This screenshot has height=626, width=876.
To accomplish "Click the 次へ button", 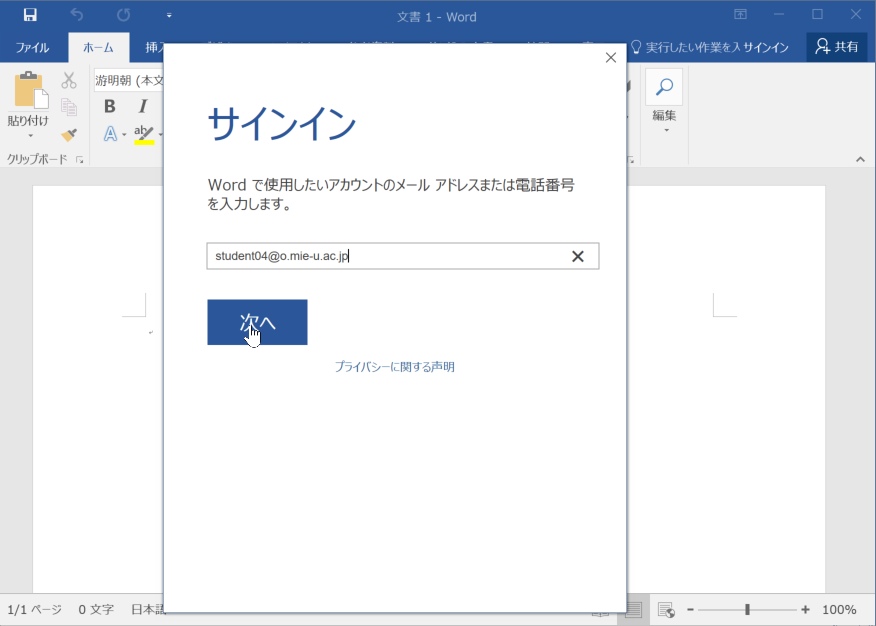I will [x=257, y=322].
